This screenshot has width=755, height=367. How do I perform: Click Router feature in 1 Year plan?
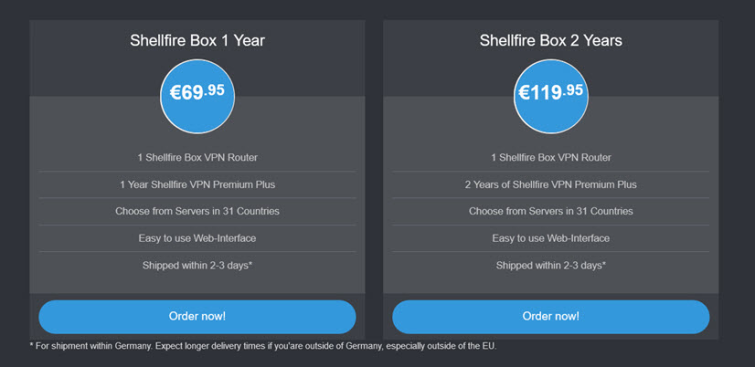pyautogui.click(x=197, y=157)
